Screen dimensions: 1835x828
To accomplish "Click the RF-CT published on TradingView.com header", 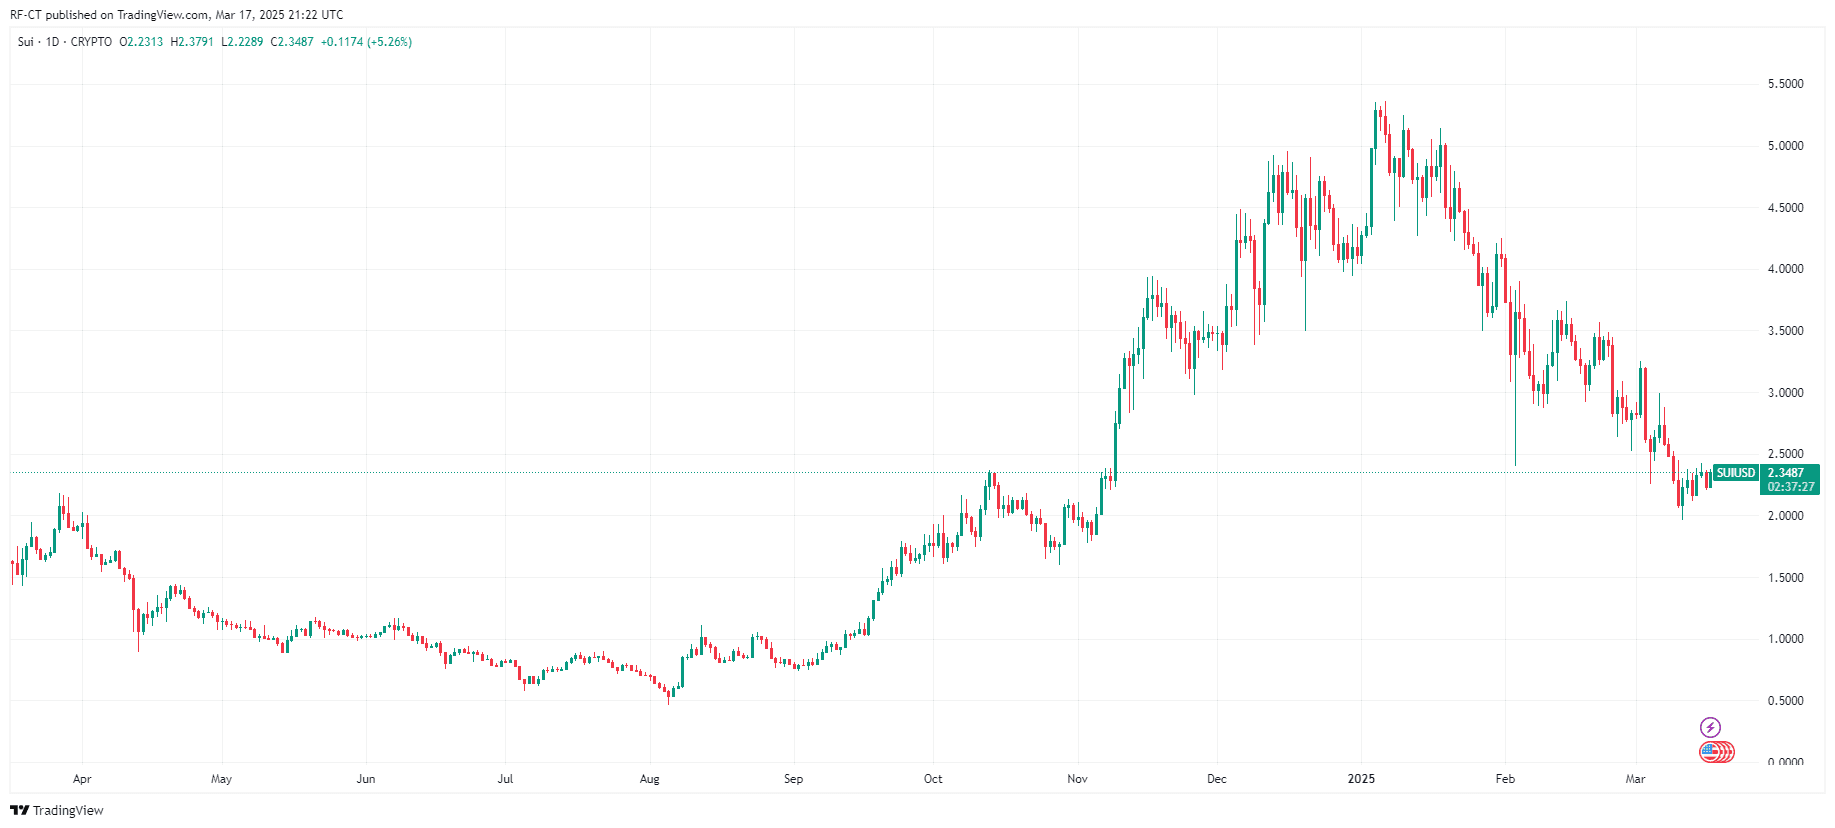I will [x=176, y=15].
